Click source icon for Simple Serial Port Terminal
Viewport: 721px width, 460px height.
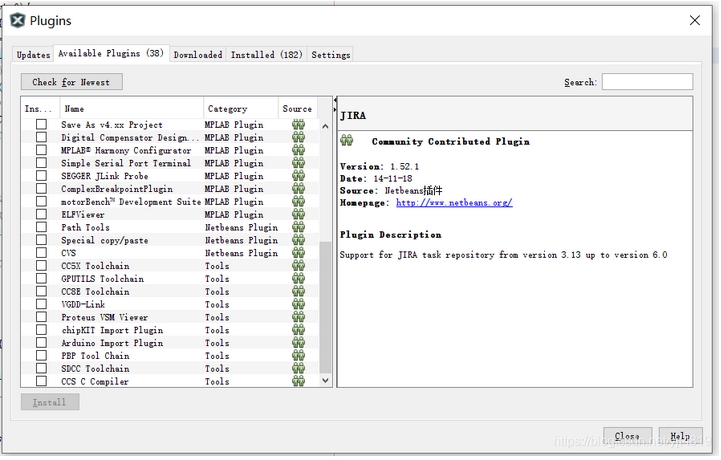point(298,163)
